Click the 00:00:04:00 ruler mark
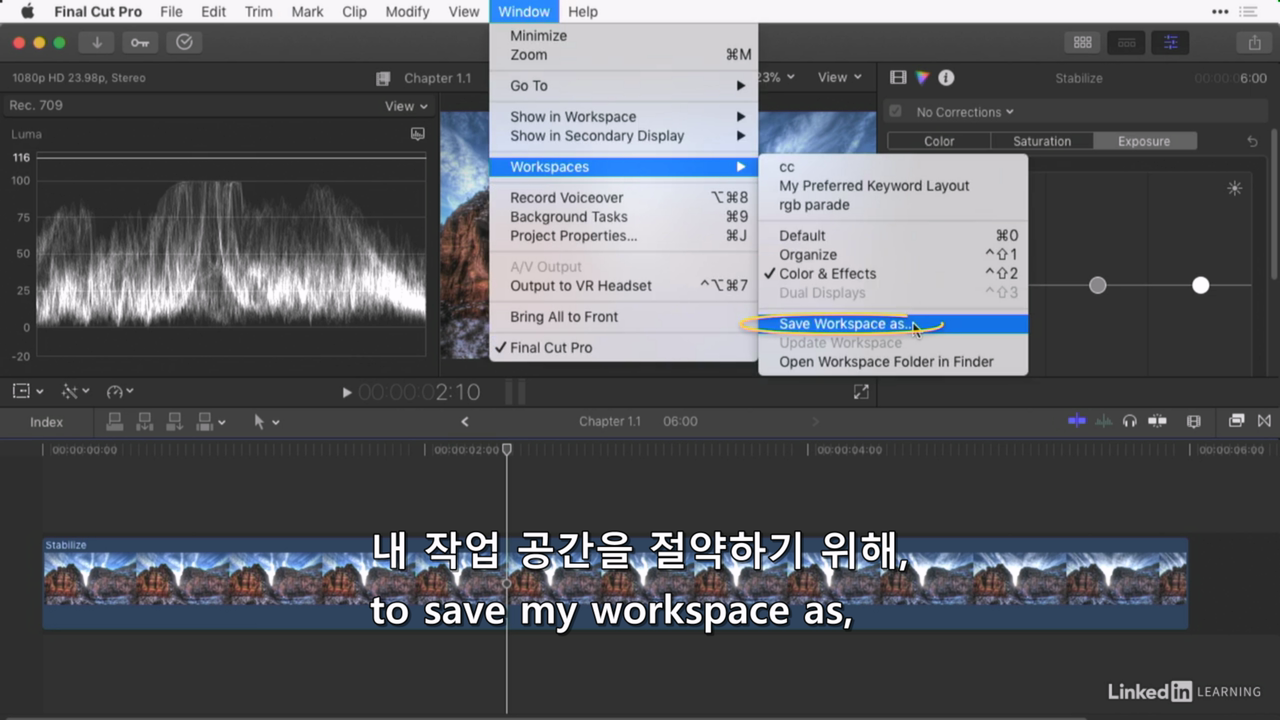 (x=849, y=450)
